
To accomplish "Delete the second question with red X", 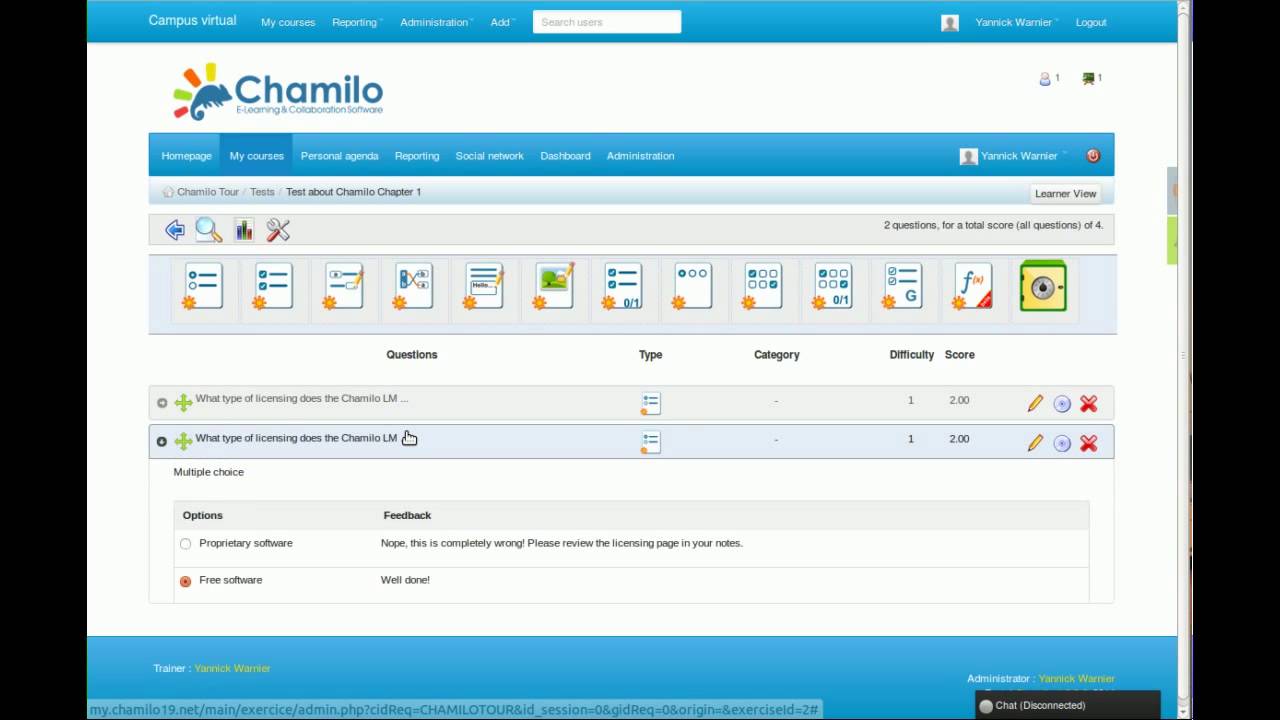I will pyautogui.click(x=1089, y=443).
